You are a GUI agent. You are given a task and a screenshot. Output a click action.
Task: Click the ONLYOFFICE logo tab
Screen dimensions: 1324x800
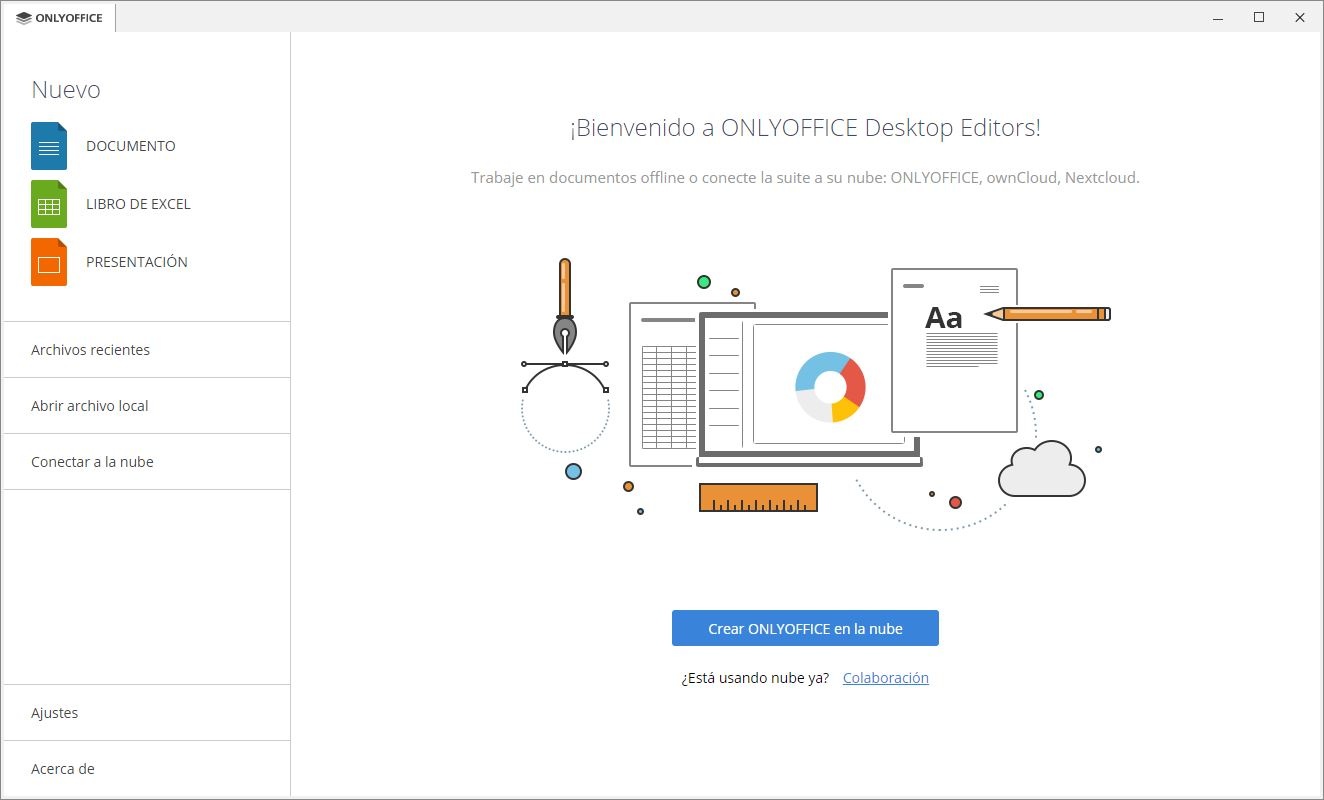60,18
